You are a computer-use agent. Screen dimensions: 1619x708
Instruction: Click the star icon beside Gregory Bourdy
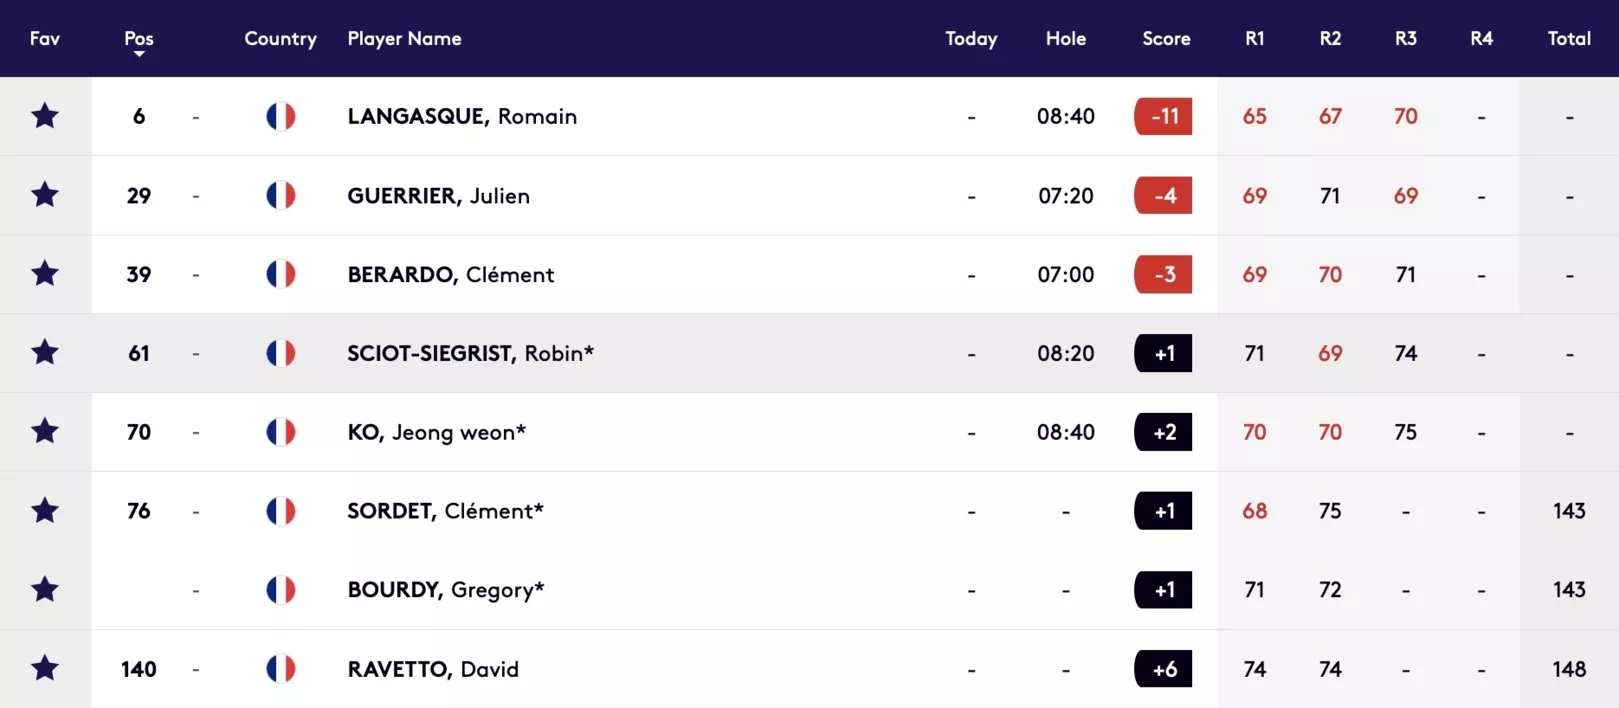click(45, 590)
